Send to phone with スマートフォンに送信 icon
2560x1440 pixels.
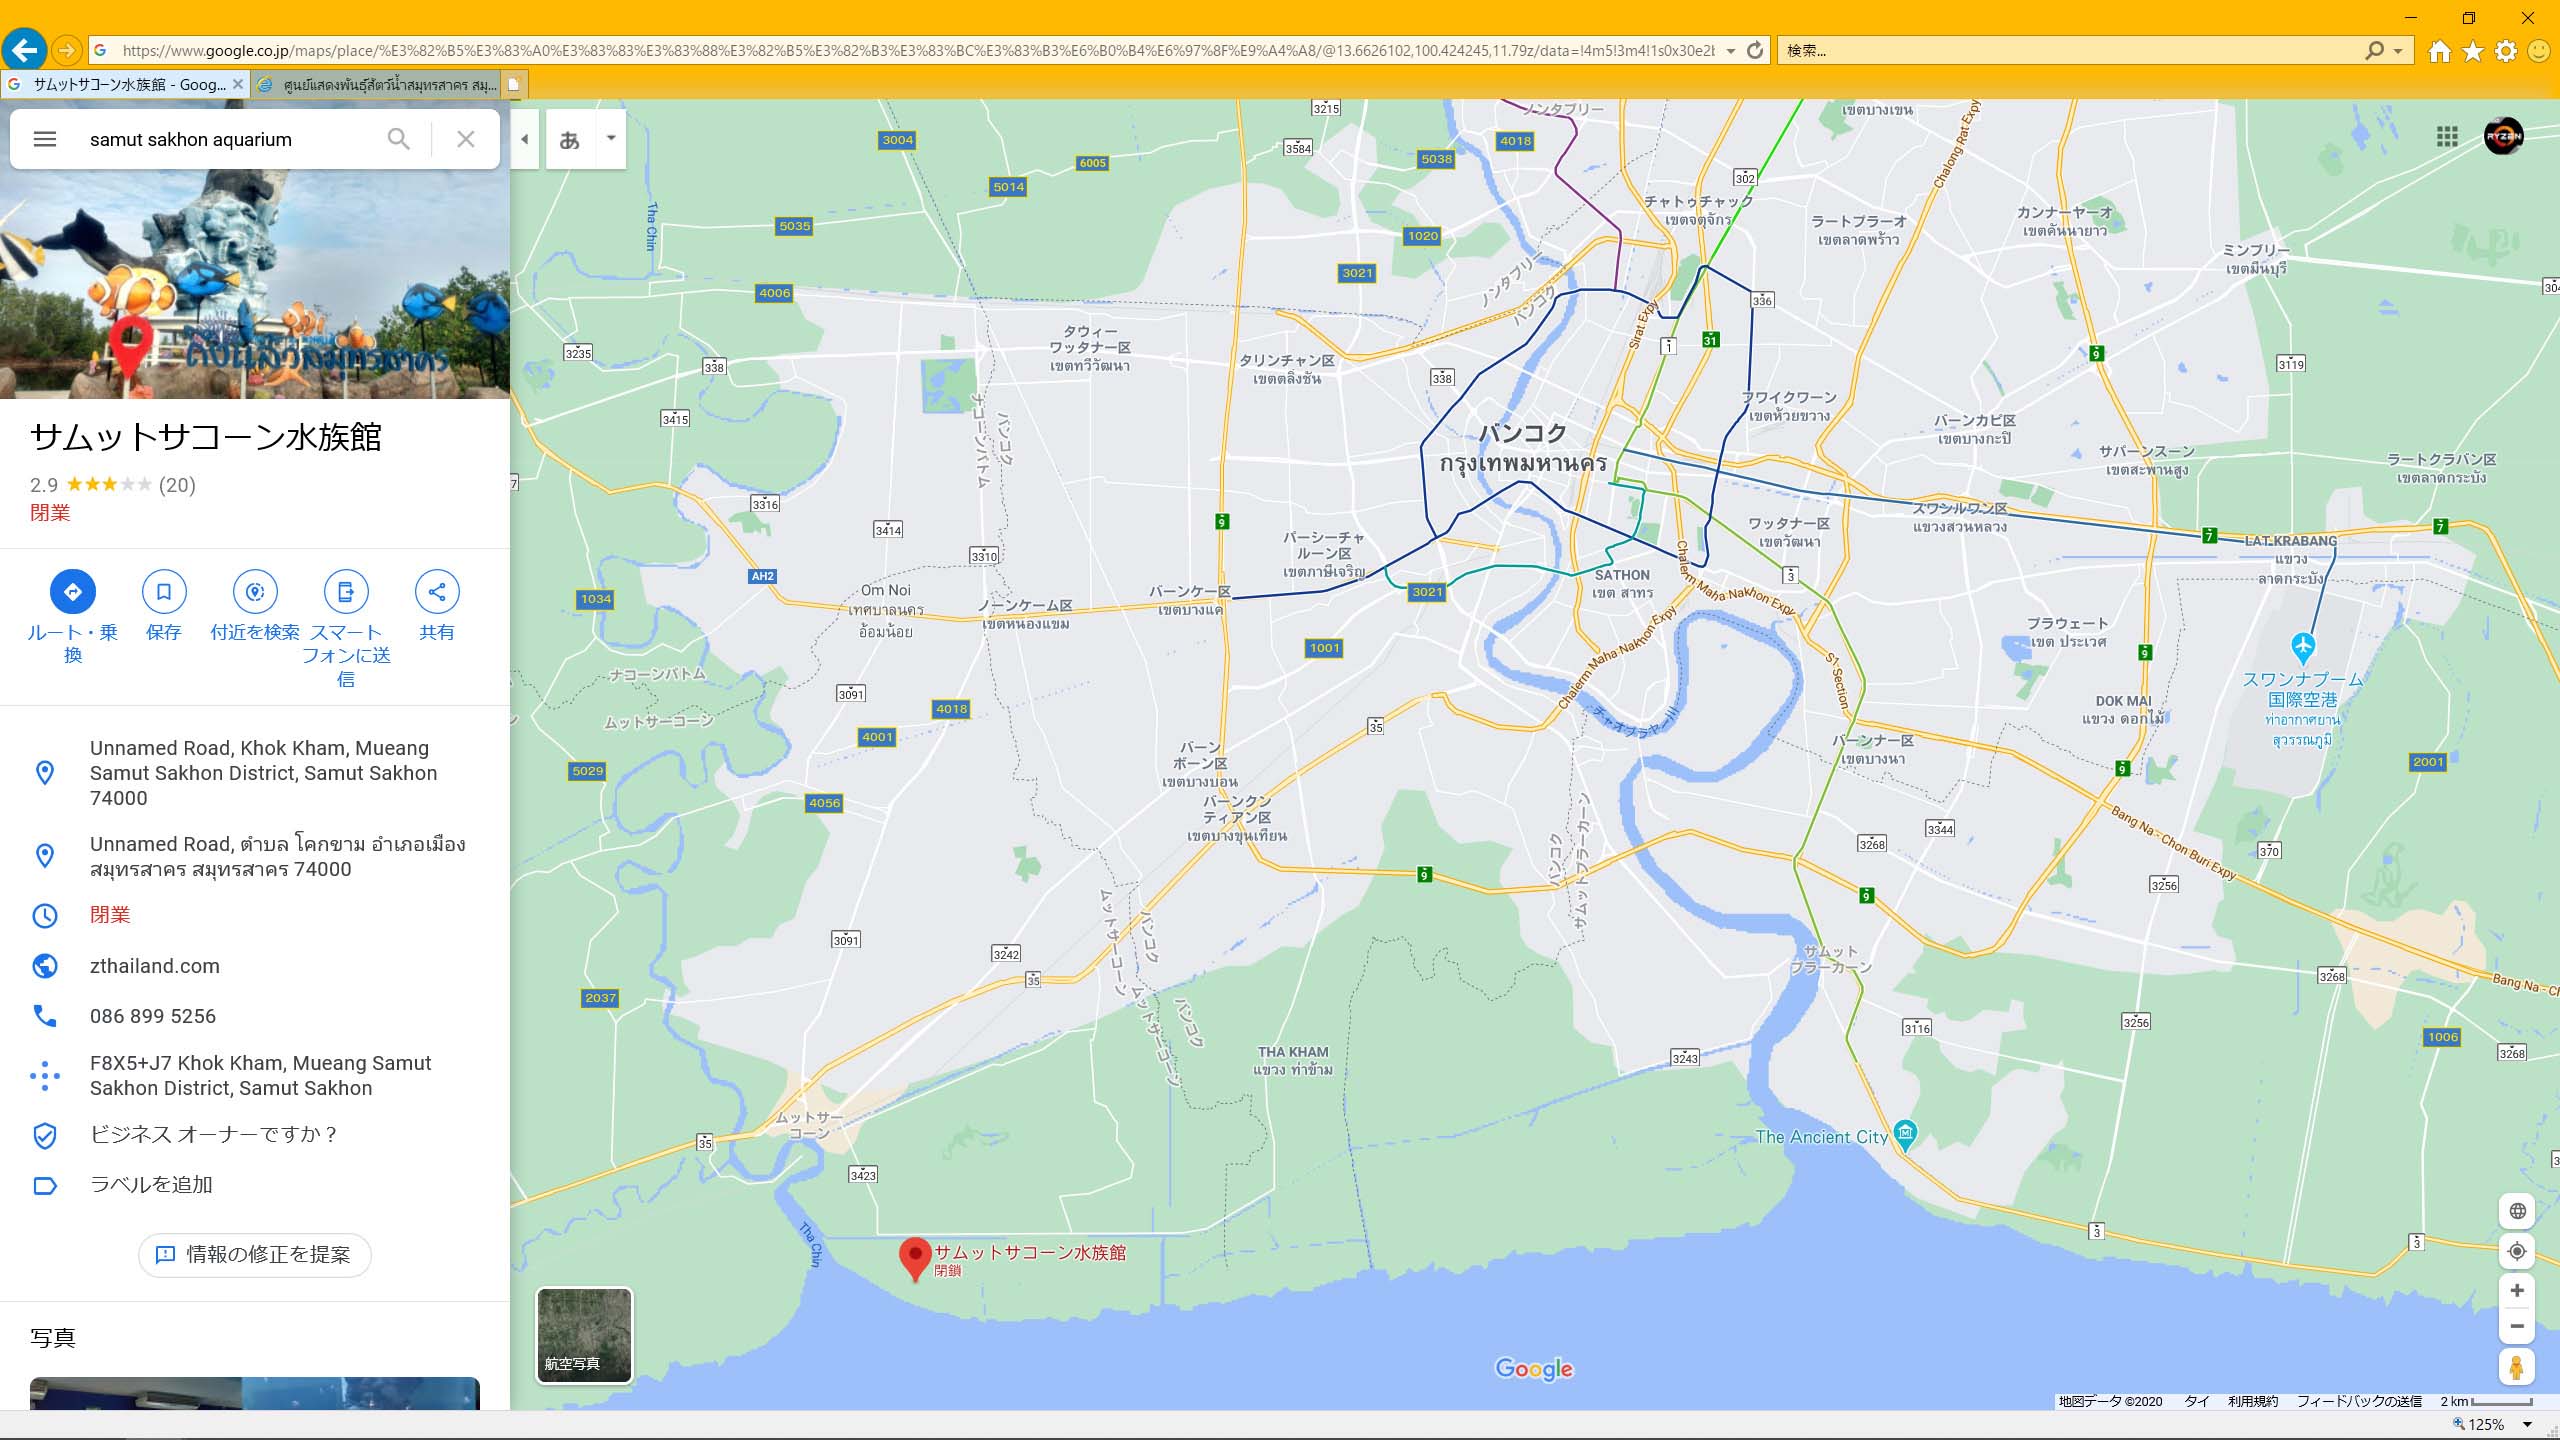pyautogui.click(x=346, y=592)
